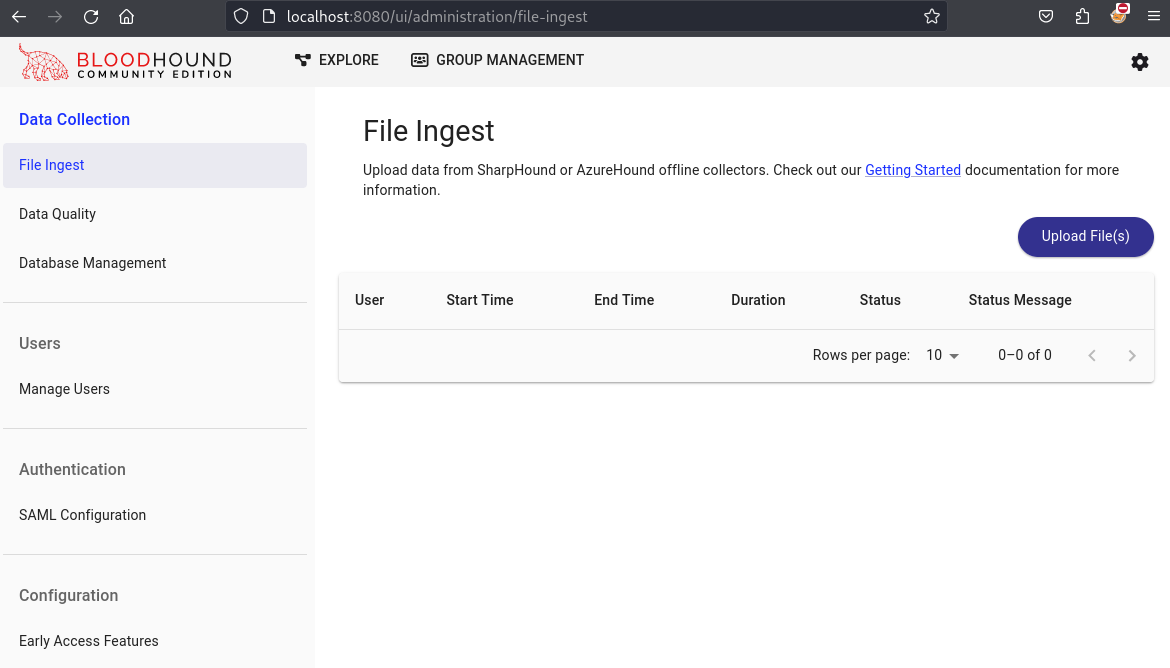Open Group Management page
The height and width of the screenshot is (668, 1170).
point(498,60)
